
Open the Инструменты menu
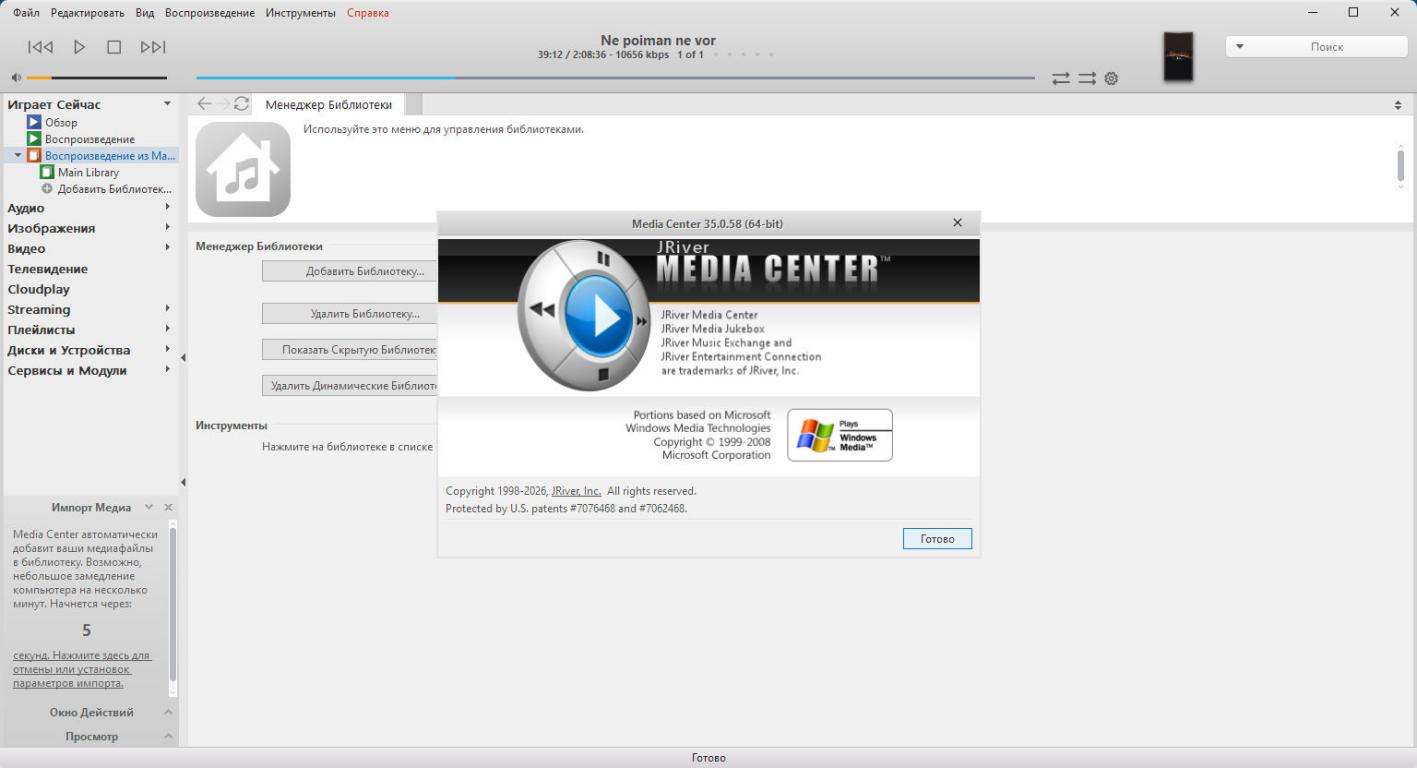point(300,13)
